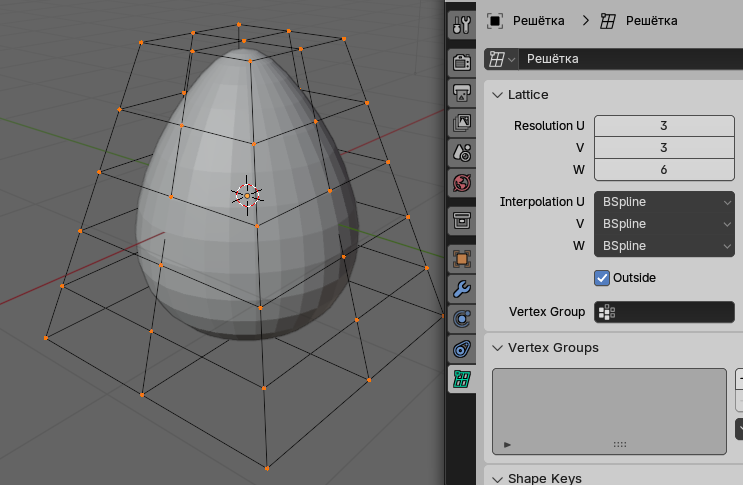Click the 3D cursor in the viewport

click(x=247, y=196)
